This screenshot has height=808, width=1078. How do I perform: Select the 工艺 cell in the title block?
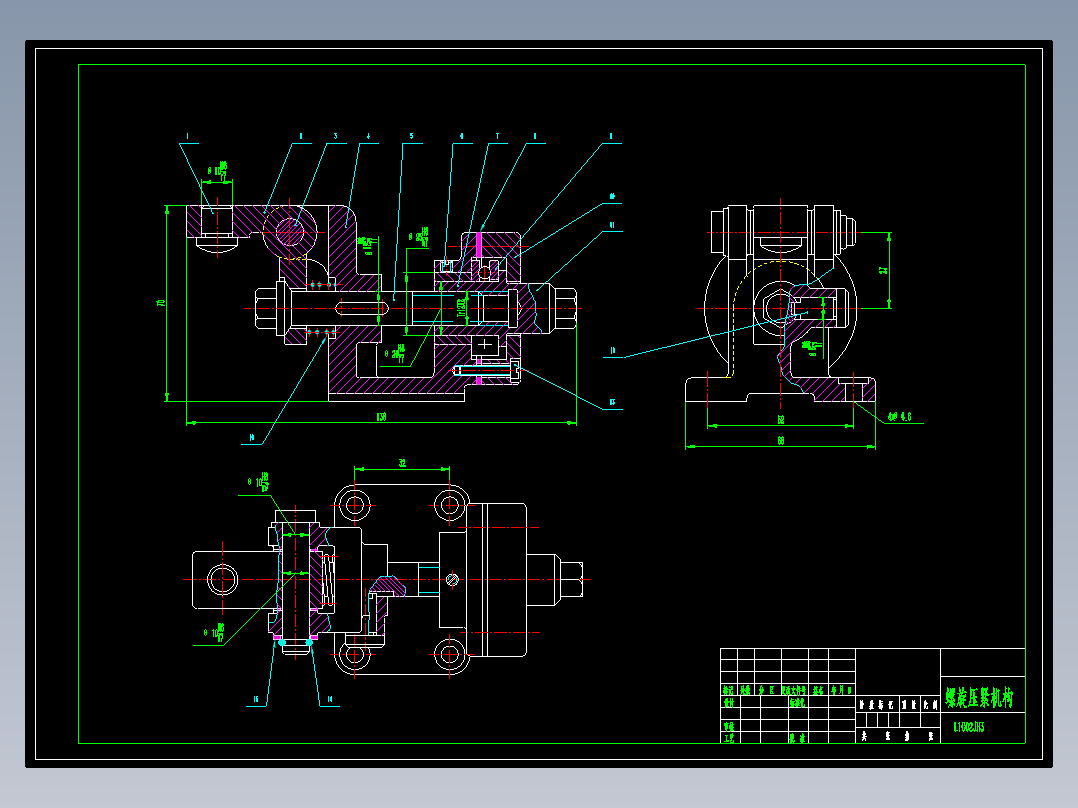coord(729,738)
